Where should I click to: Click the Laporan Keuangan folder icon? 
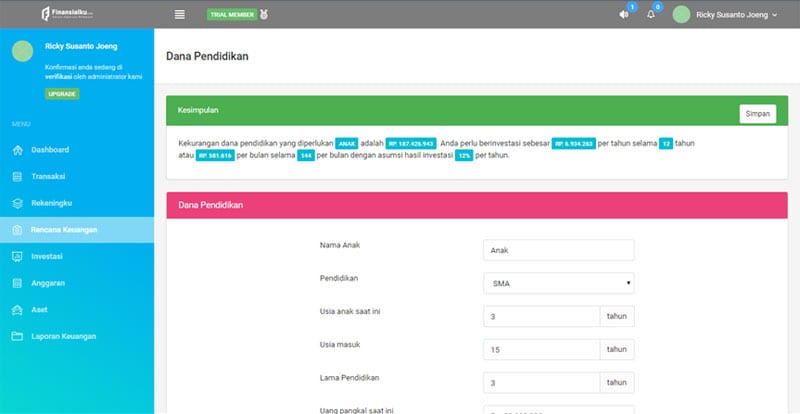coord(17,336)
